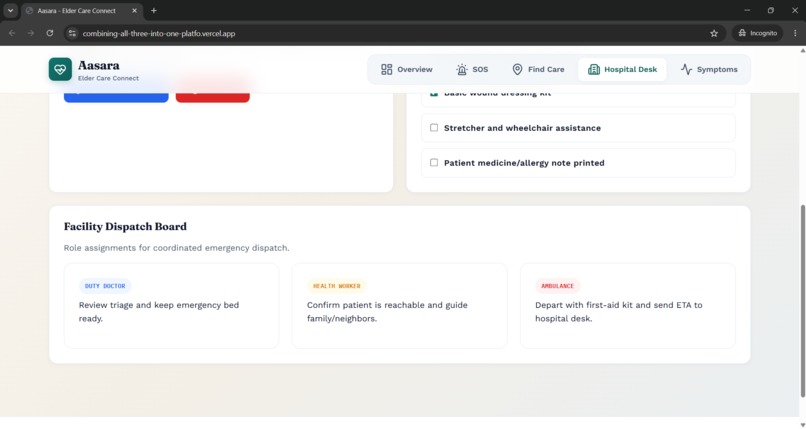Viewport: 806px width, 429px height.
Task: Go back to the previous page
Action: [12, 33]
